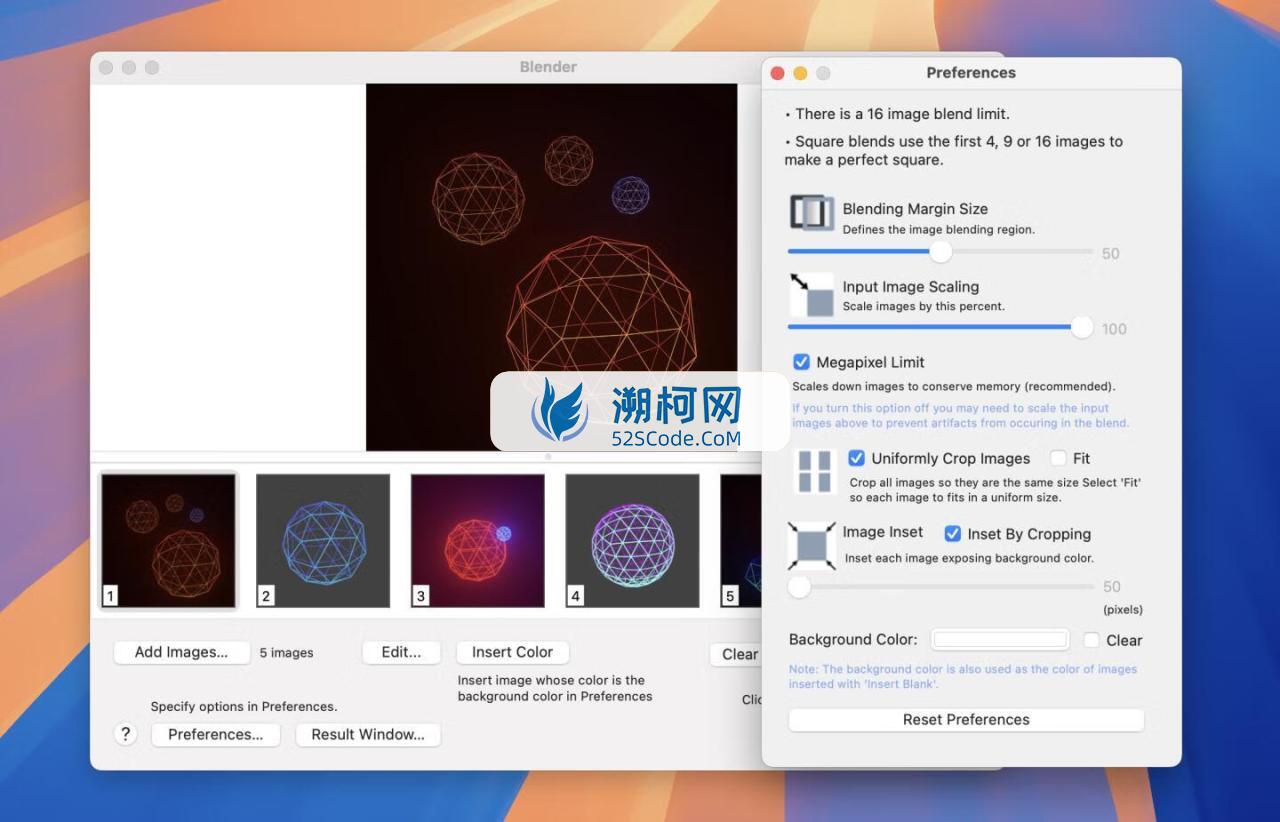This screenshot has height=822, width=1280.
Task: Select thumbnail 2 with the blue sphere
Action: coord(323,540)
